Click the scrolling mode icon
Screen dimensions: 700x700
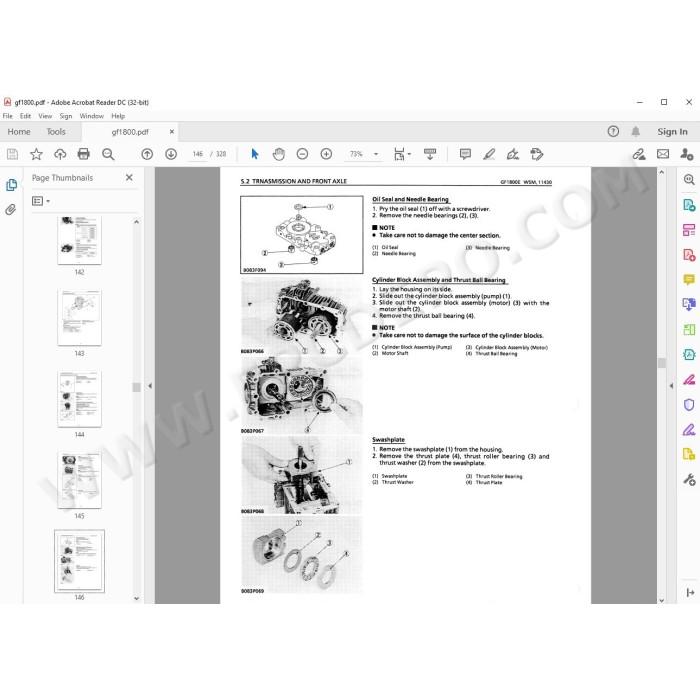pos(430,154)
